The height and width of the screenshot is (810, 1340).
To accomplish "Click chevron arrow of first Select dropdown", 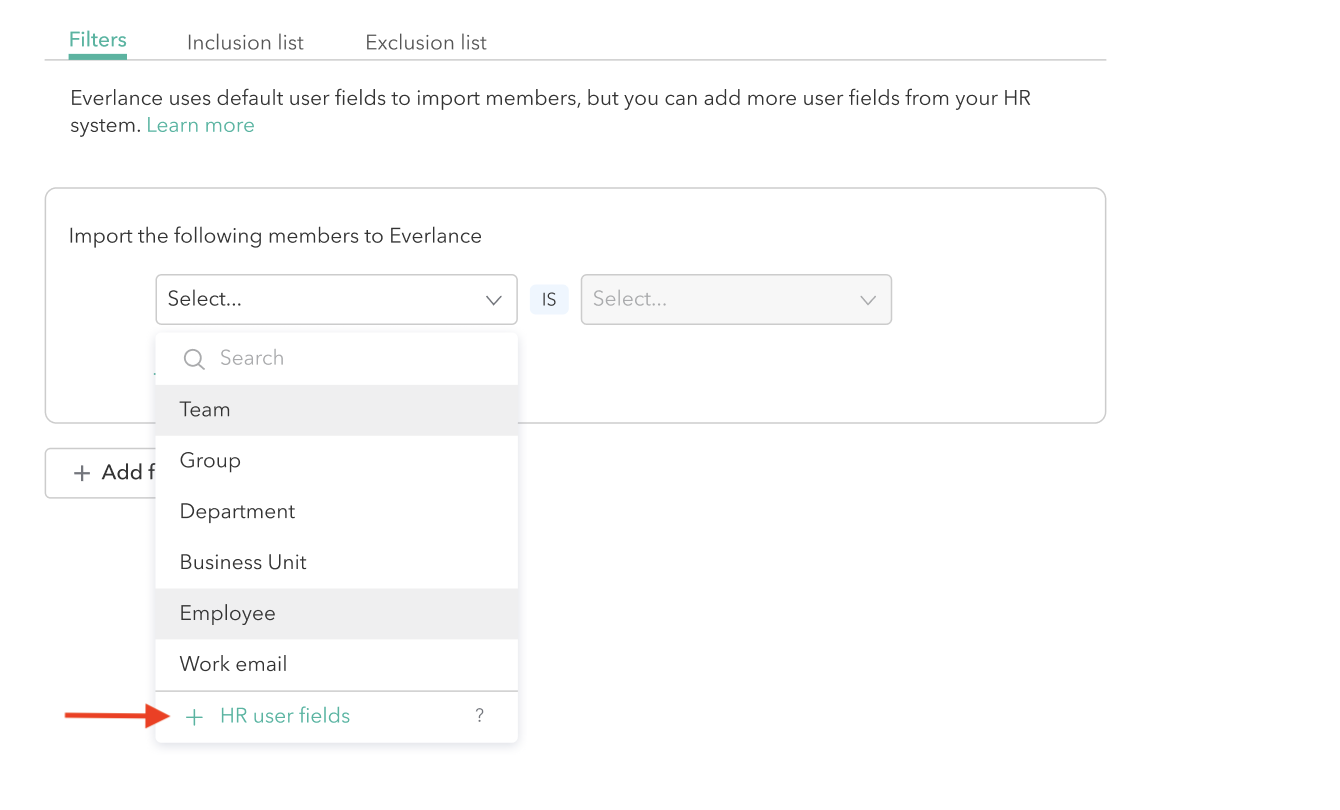I will coord(494,300).
